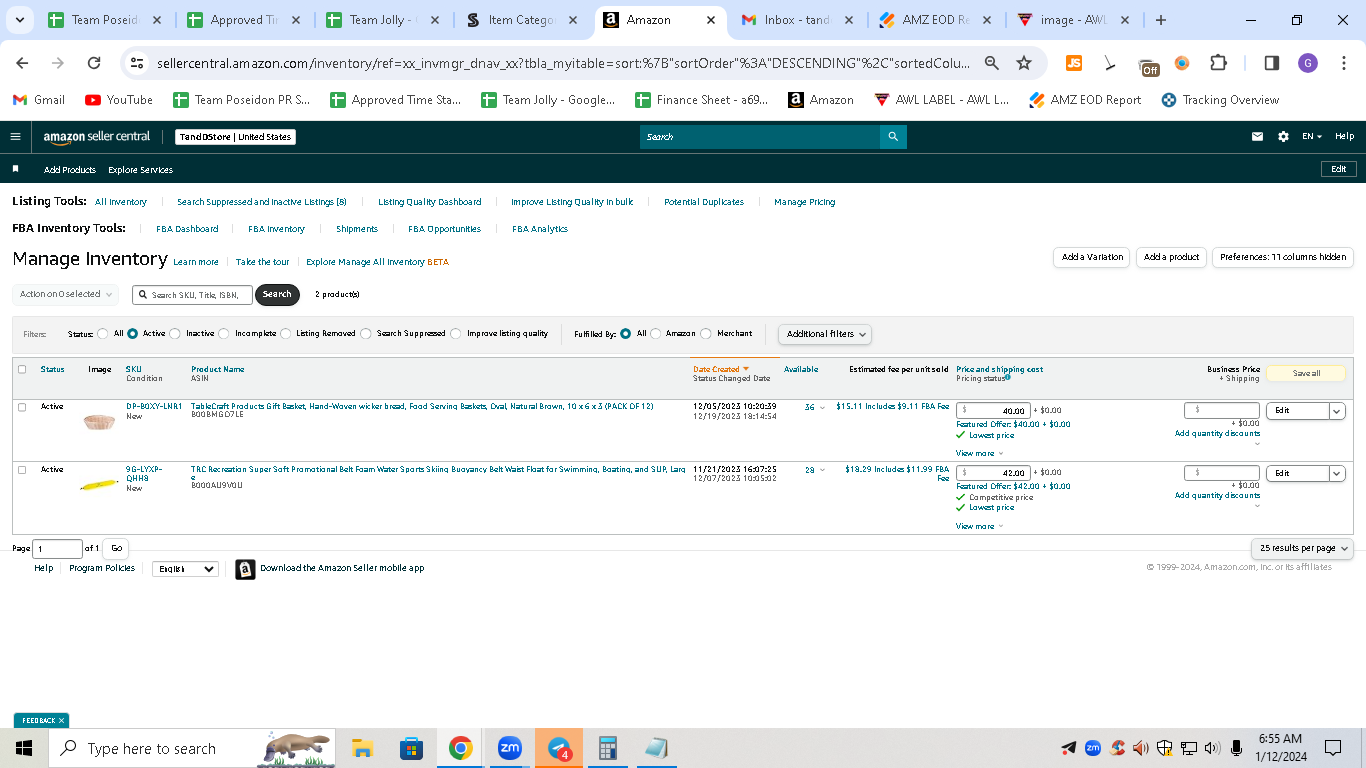The width and height of the screenshot is (1366, 768).
Task: Click the bookmark flag icon beside Add Products
Action: pos(15,169)
